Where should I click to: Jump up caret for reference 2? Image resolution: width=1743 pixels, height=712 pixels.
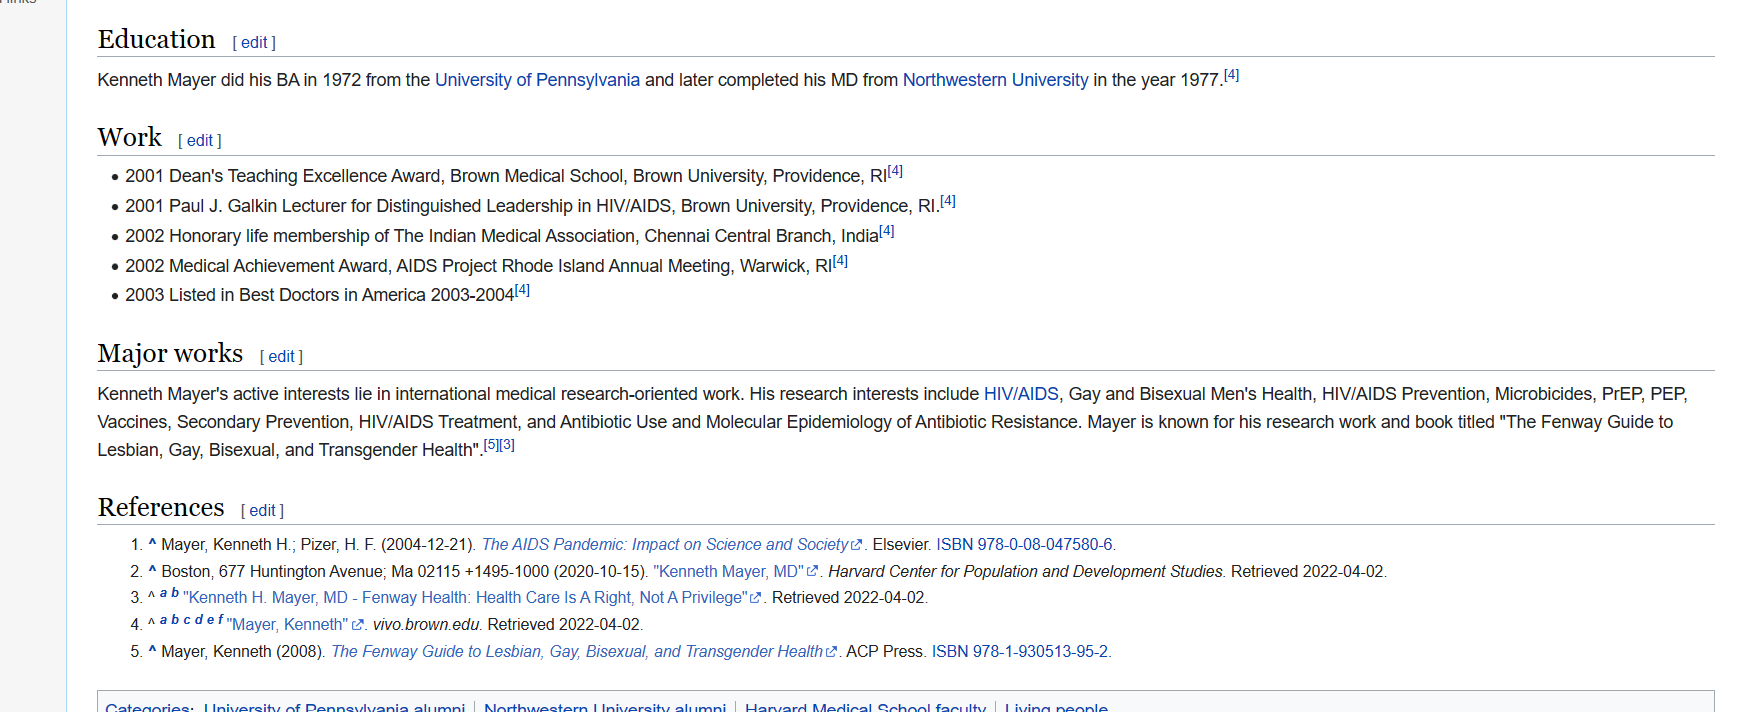point(152,570)
